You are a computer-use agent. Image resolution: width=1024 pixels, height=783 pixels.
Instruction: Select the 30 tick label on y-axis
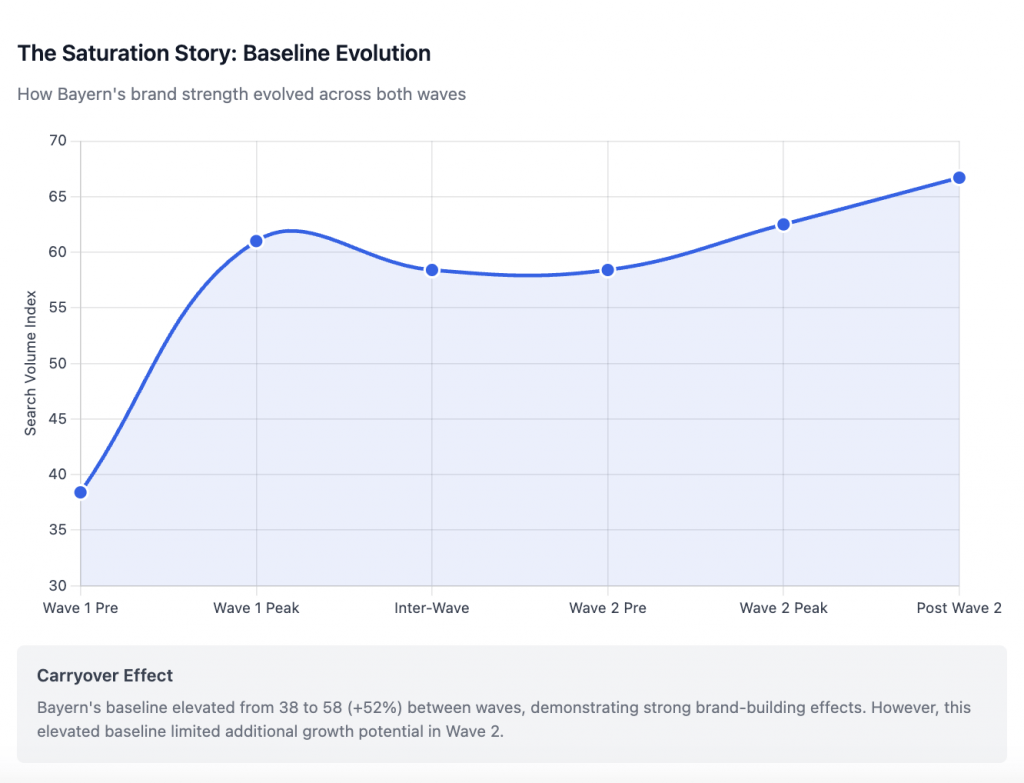pyautogui.click(x=57, y=586)
